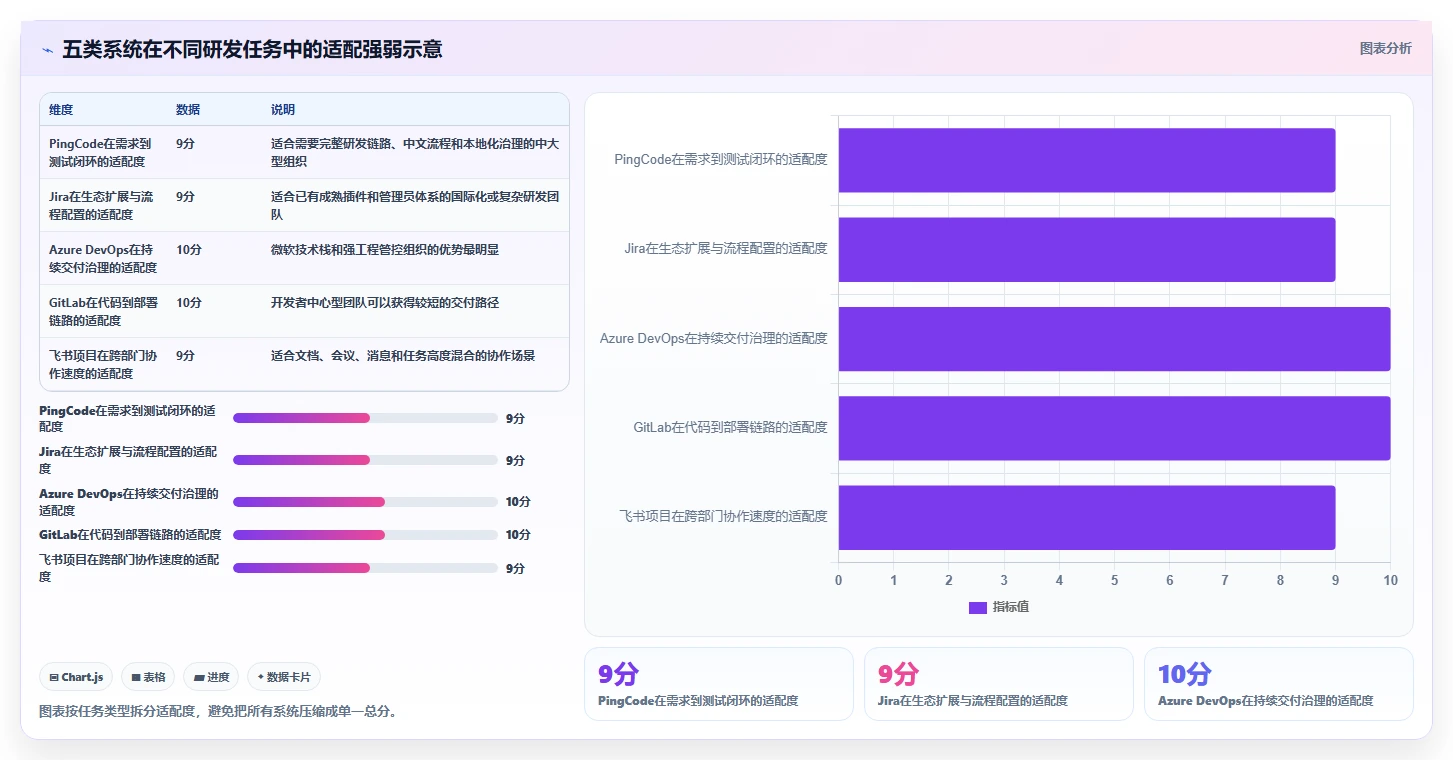Select the 进度 tag chip
Screen dimensions: 1453x760
tap(211, 677)
